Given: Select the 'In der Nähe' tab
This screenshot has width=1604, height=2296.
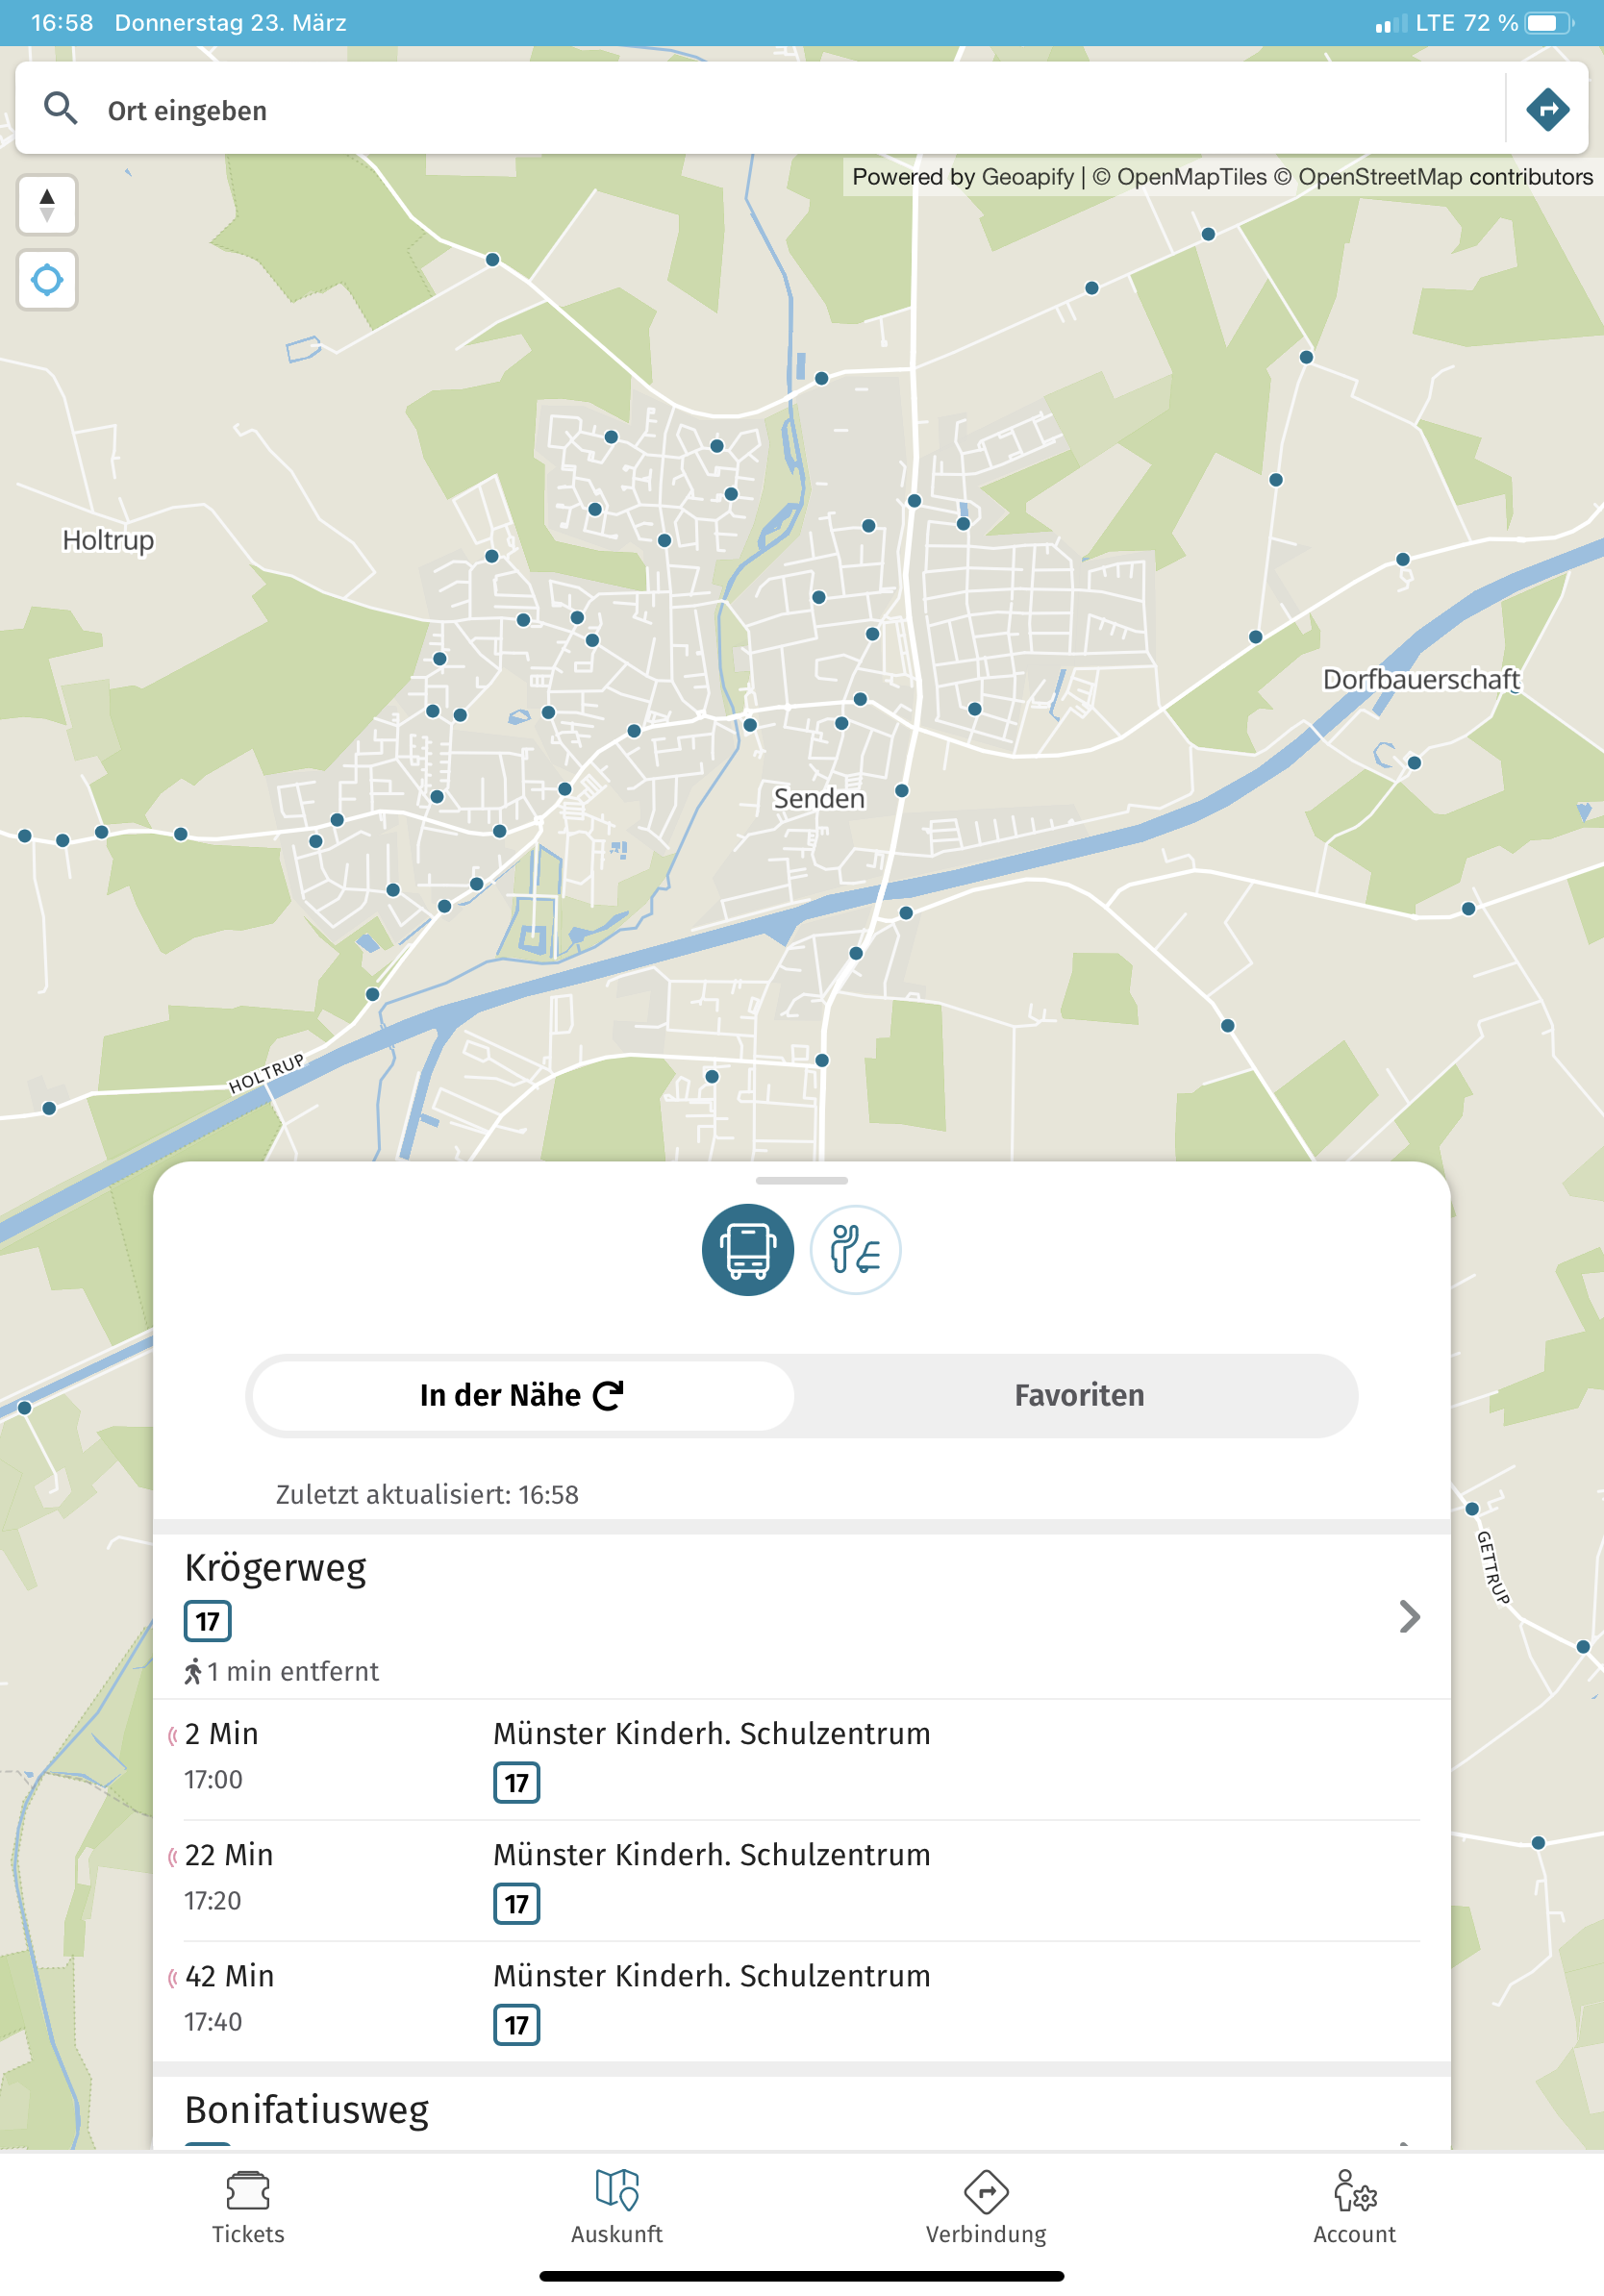Looking at the screenshot, I should pyautogui.click(x=522, y=1395).
